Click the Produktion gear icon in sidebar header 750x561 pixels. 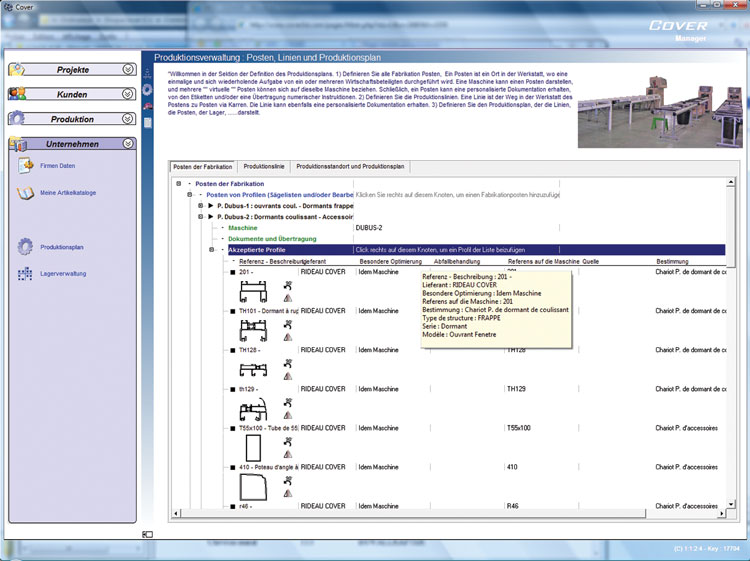[17, 118]
